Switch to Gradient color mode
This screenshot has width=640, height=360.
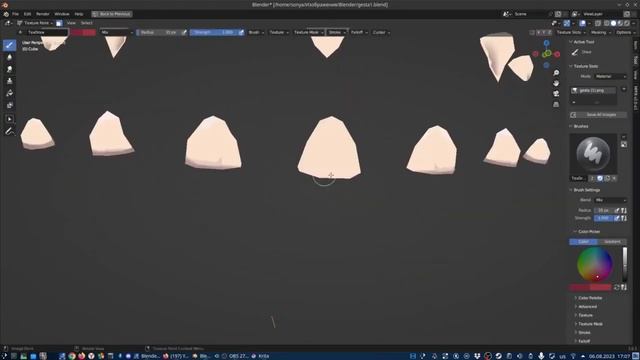pyautogui.click(x=612, y=242)
